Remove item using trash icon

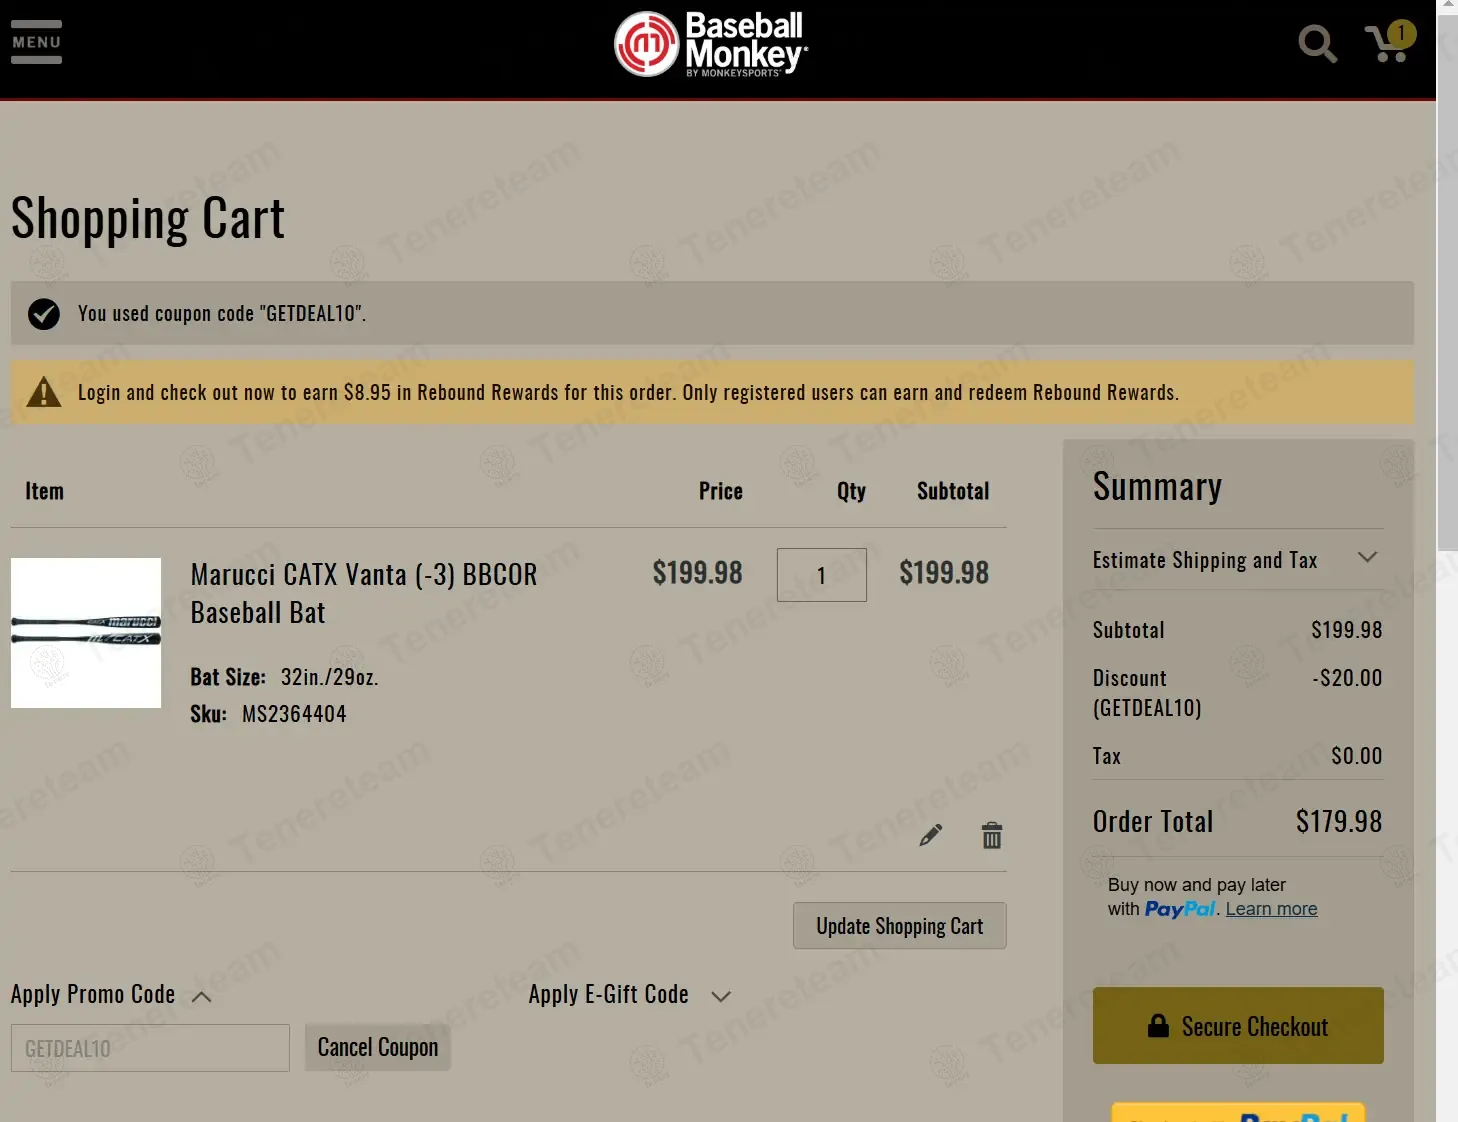pyautogui.click(x=991, y=835)
